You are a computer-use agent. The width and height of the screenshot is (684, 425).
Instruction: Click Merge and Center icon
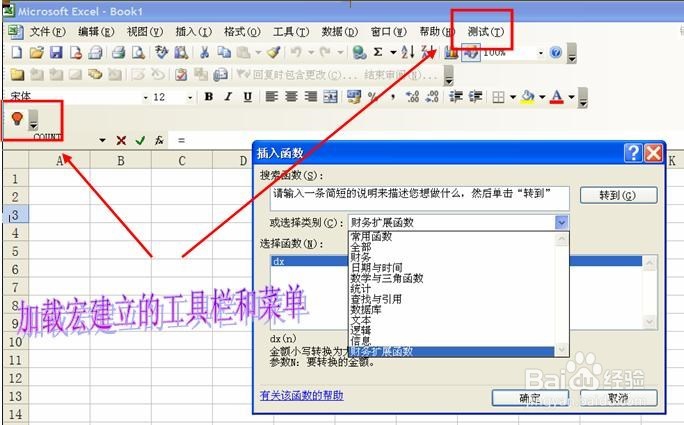330,96
